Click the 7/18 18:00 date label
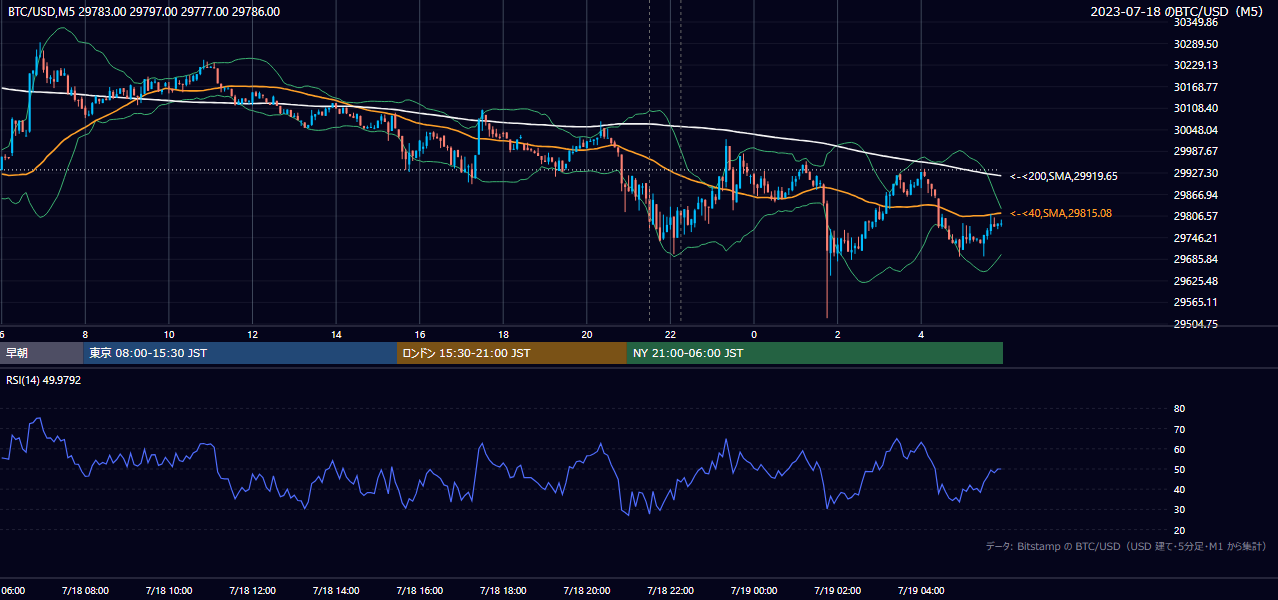 point(503,590)
